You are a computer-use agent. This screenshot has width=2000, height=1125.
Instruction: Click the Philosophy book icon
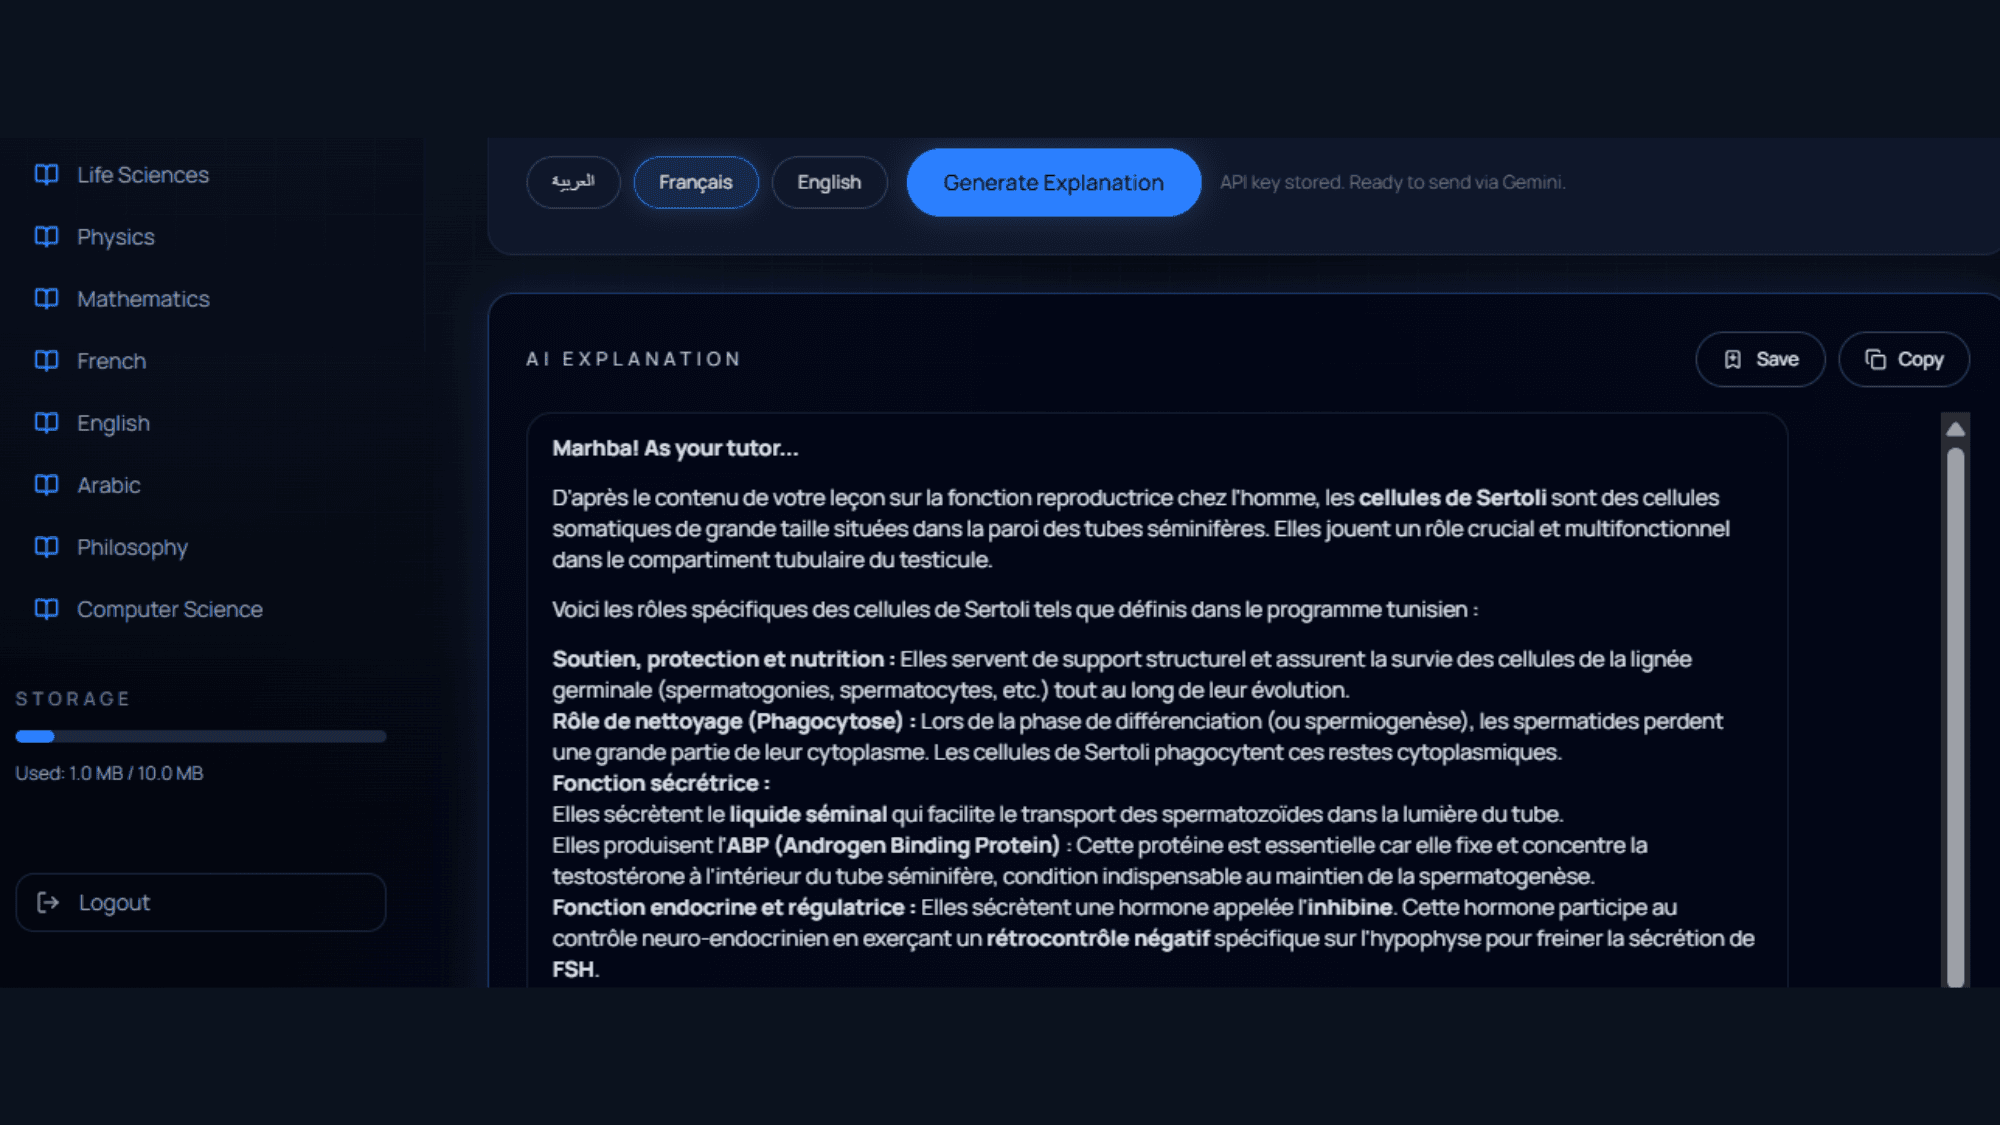[46, 547]
